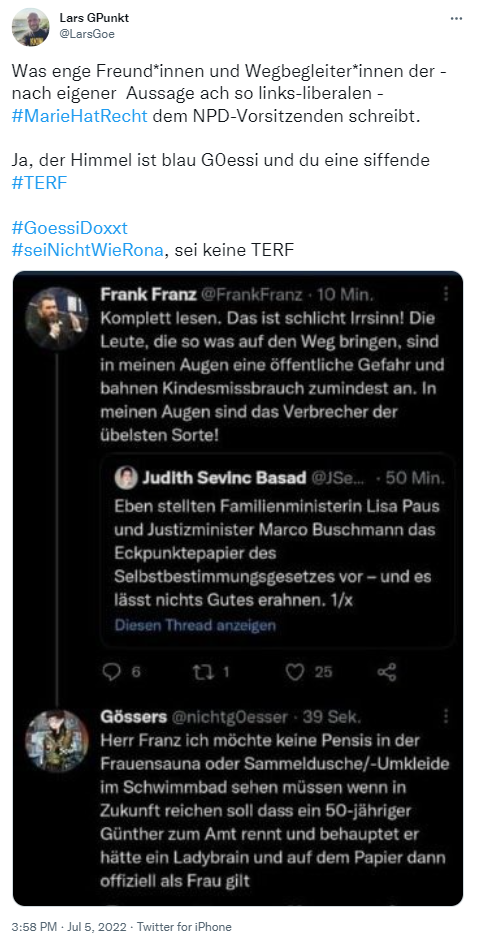
Task: Click 'Diesen Thread anzeigen' link
Action: (195, 625)
